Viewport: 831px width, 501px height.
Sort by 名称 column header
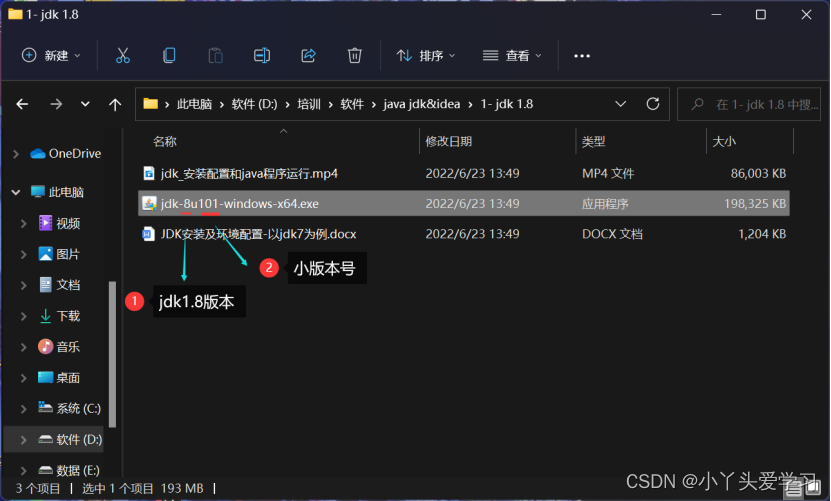(x=165, y=142)
